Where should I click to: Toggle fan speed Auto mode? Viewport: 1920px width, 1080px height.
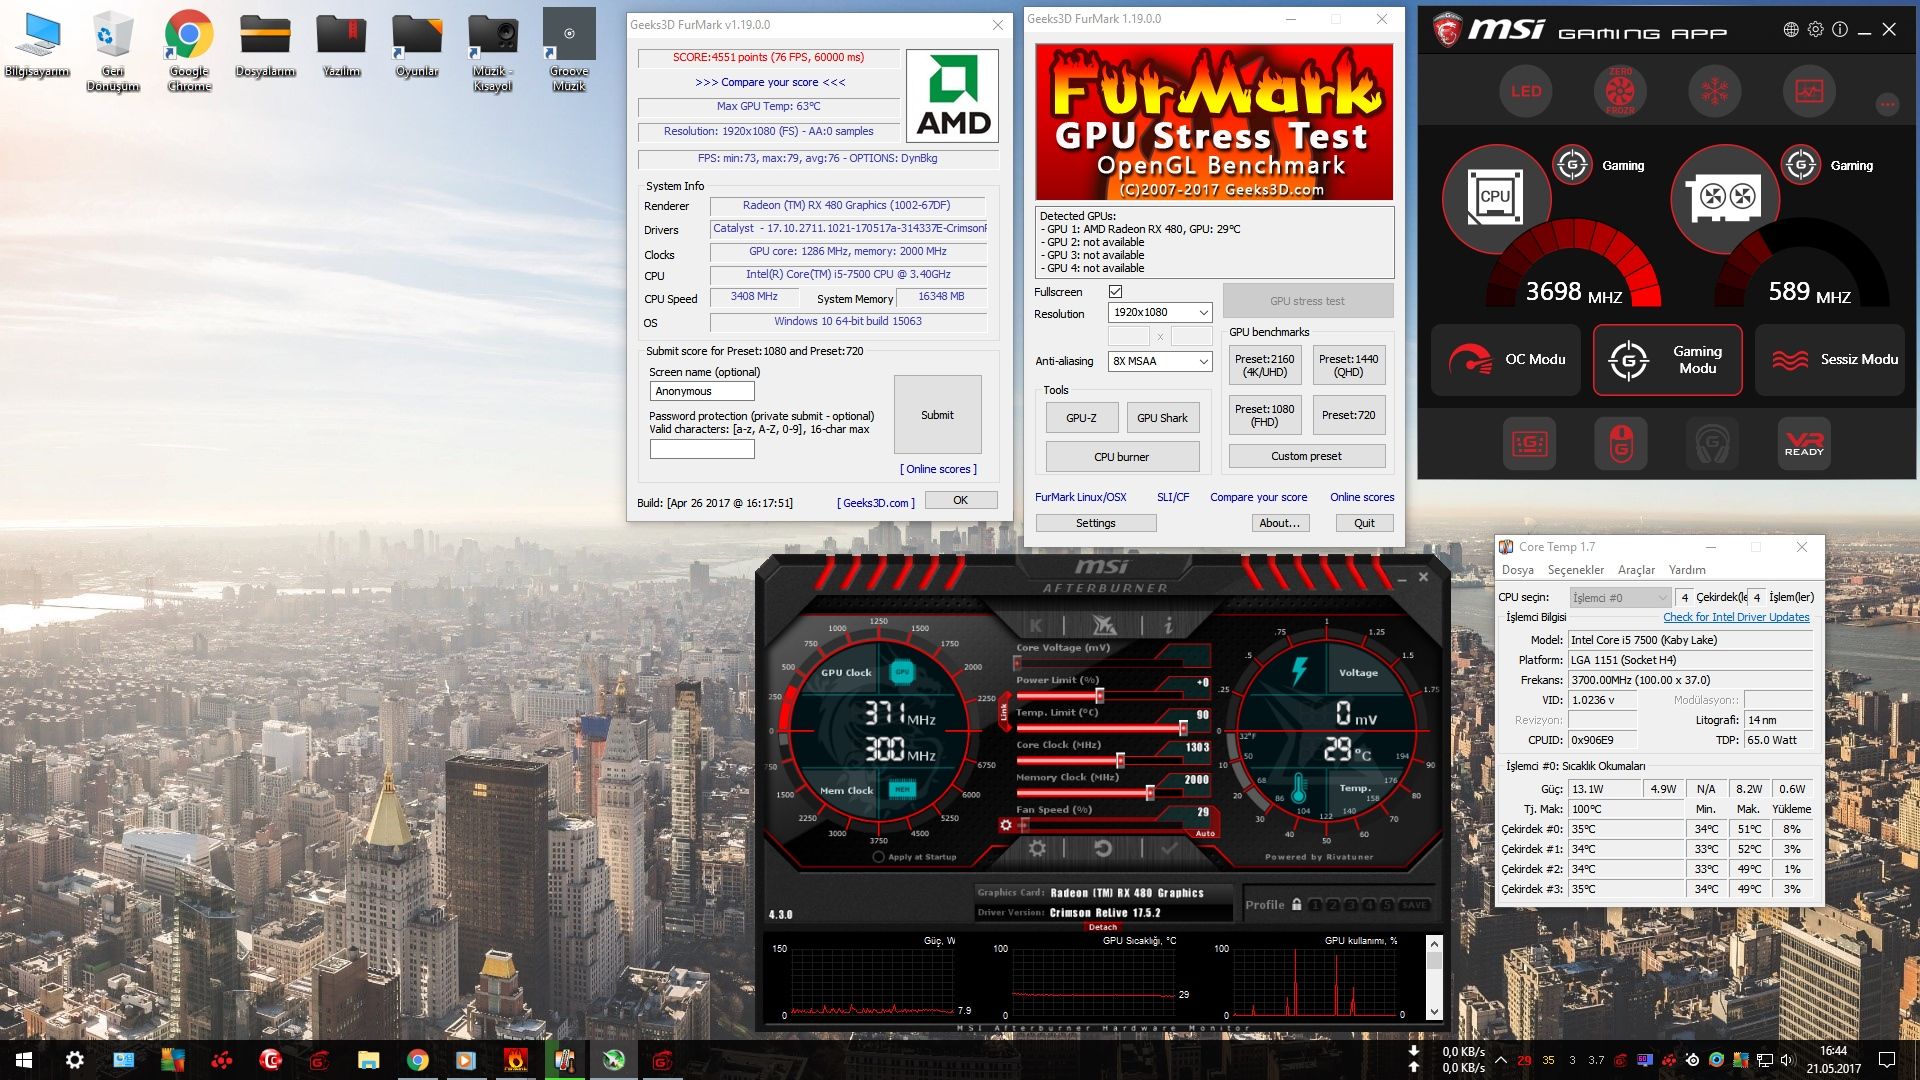1205,833
